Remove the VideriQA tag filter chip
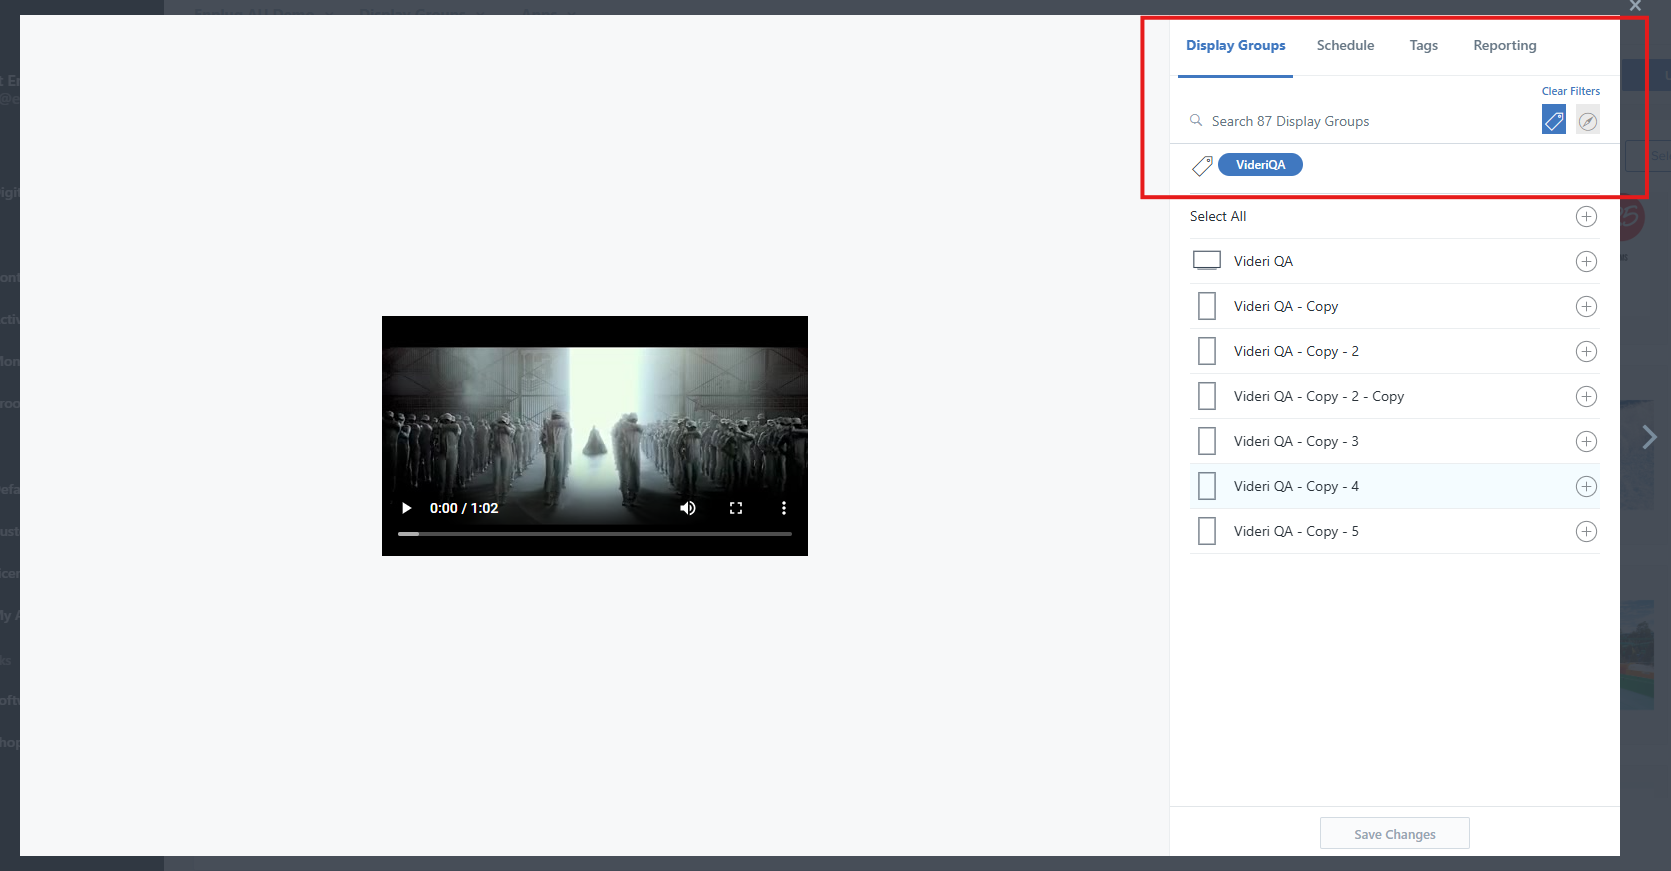The width and height of the screenshot is (1671, 871). pos(1260,165)
